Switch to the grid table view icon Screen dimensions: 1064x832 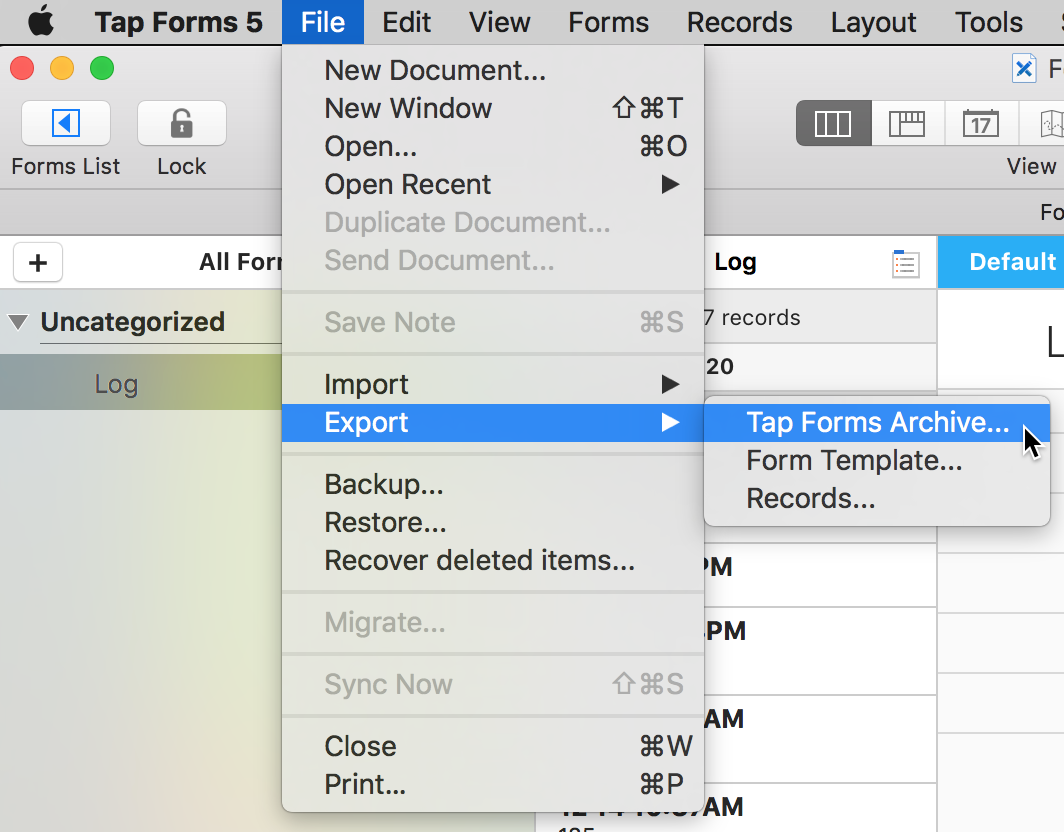tap(907, 124)
